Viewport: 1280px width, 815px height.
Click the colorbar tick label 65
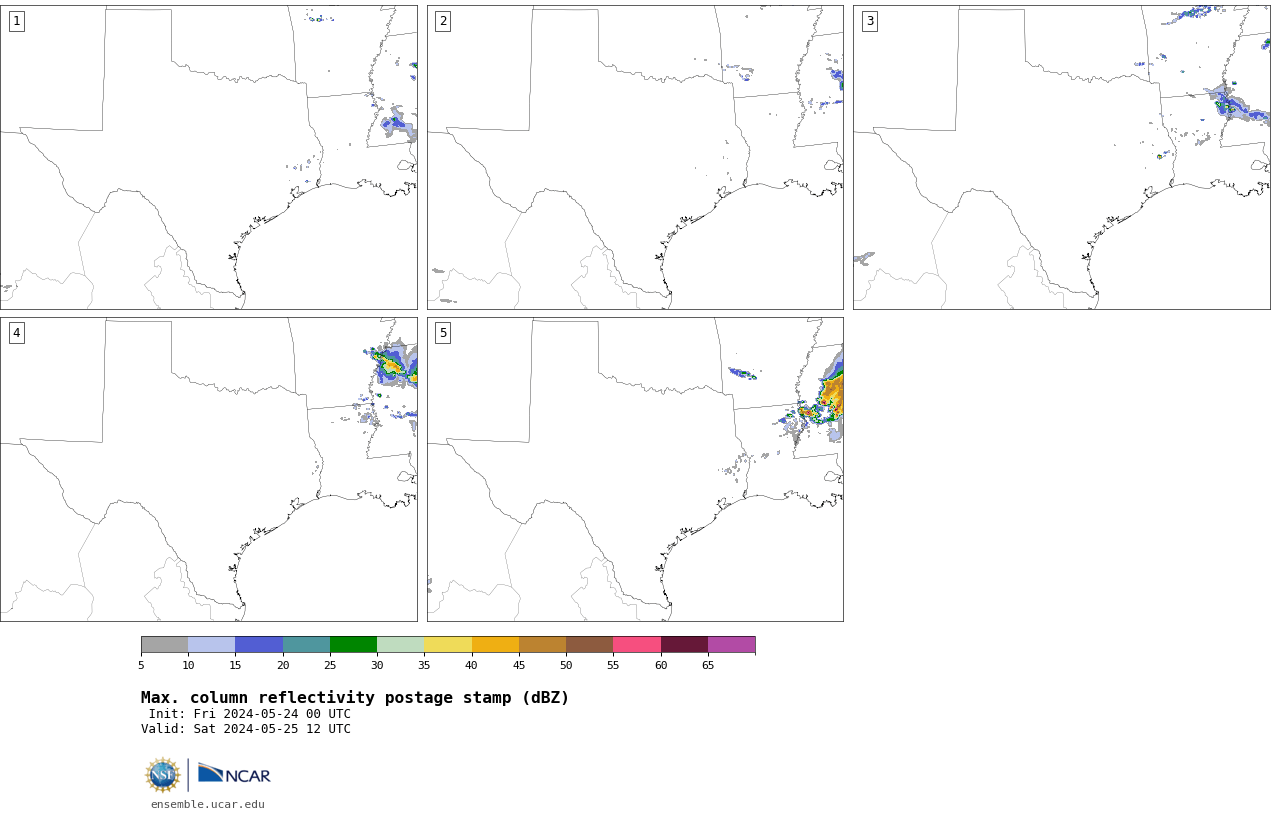coord(708,665)
